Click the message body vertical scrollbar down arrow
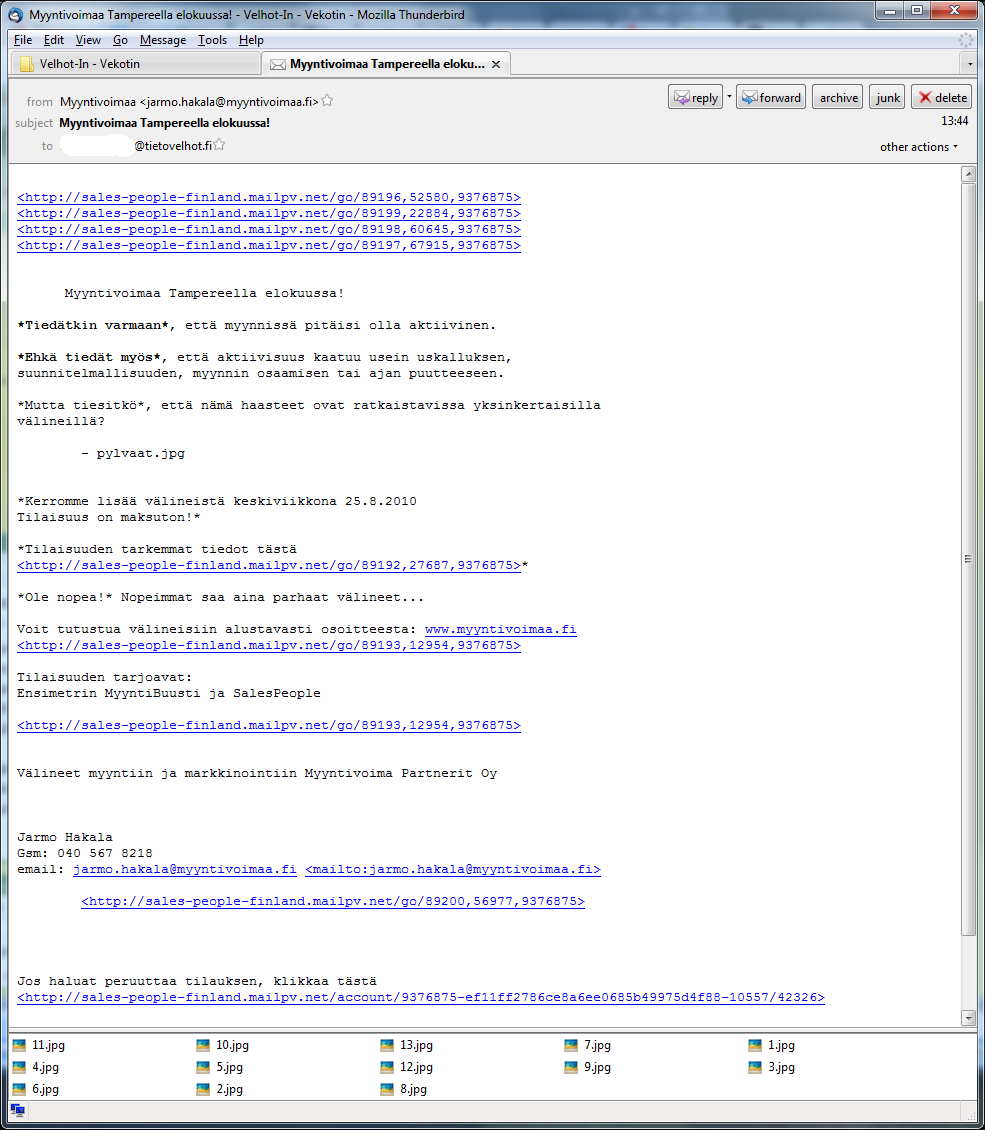 [967, 1018]
